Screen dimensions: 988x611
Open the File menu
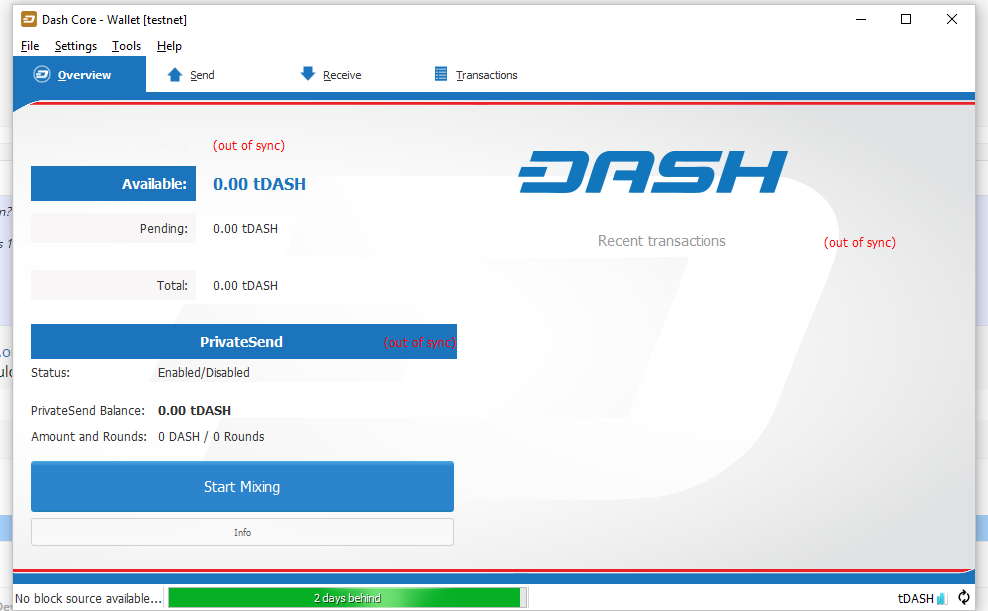pyautogui.click(x=30, y=46)
